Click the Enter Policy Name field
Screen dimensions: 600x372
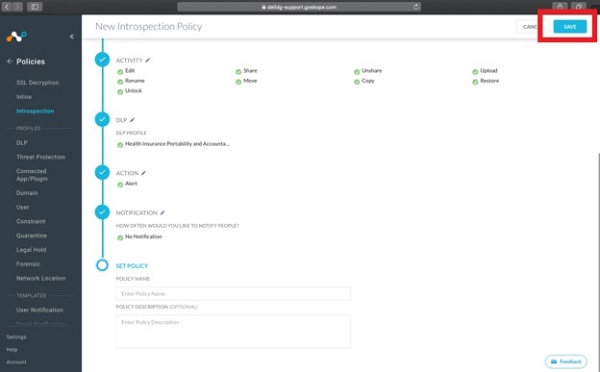(x=233, y=294)
